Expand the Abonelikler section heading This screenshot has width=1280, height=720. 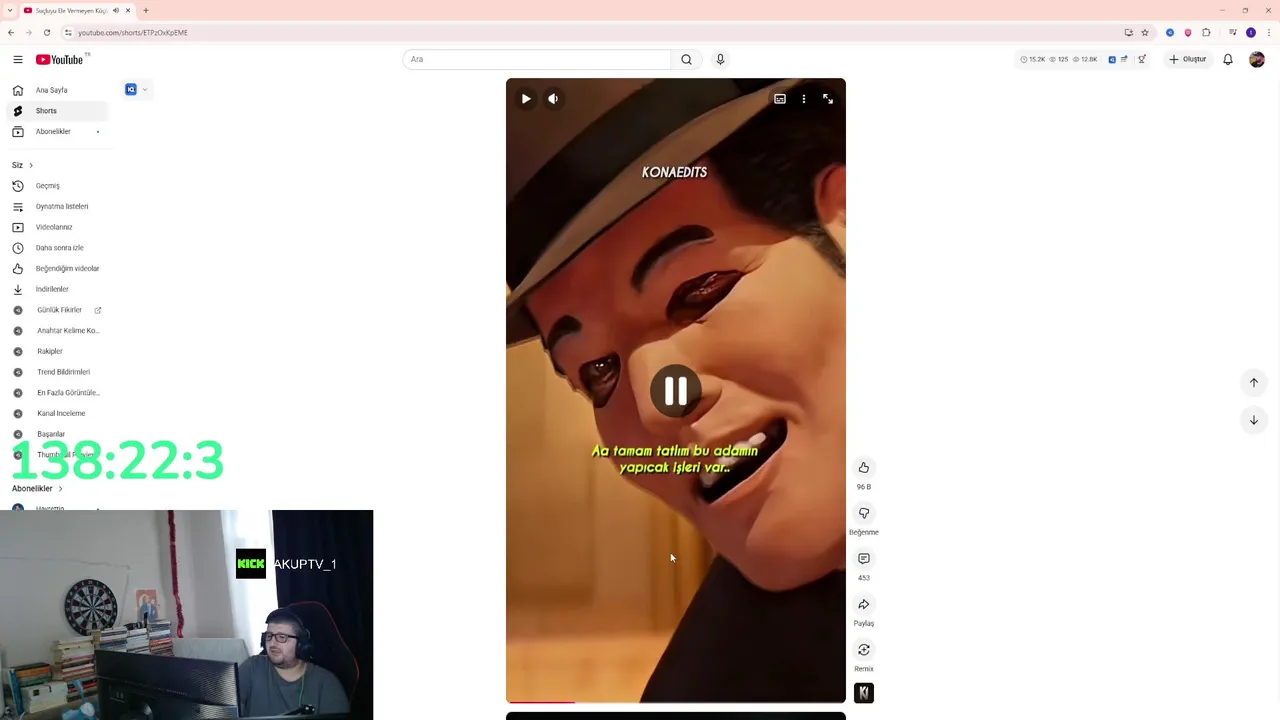pyautogui.click(x=37, y=488)
